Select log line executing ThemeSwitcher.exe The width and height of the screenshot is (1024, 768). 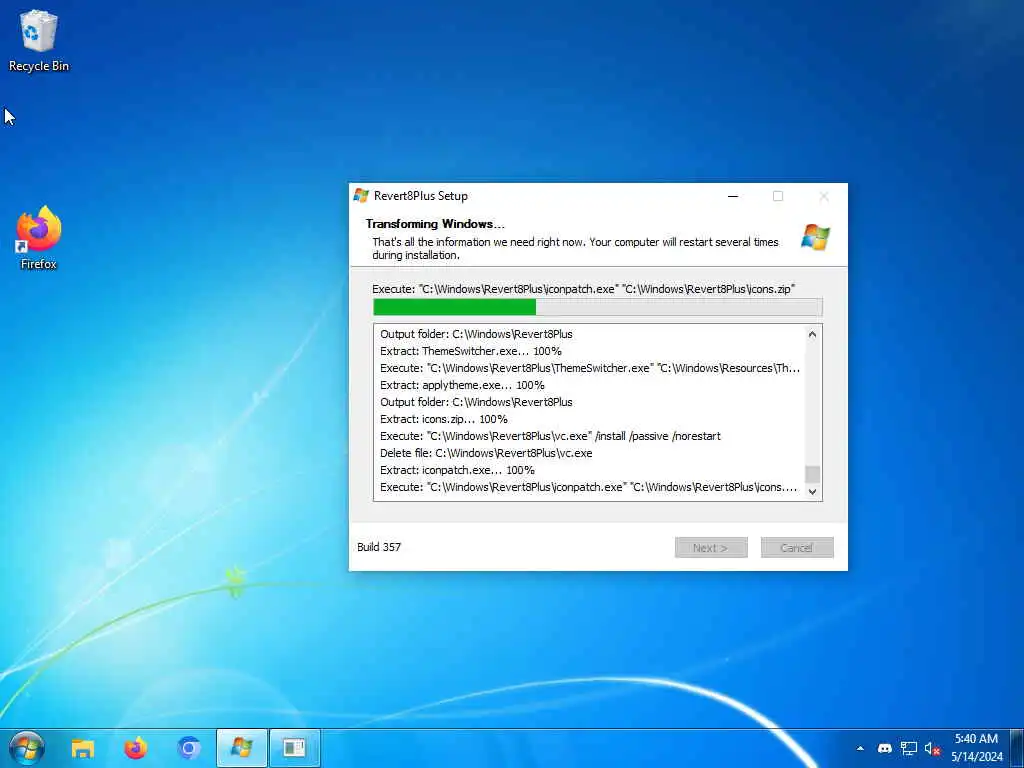coord(590,368)
